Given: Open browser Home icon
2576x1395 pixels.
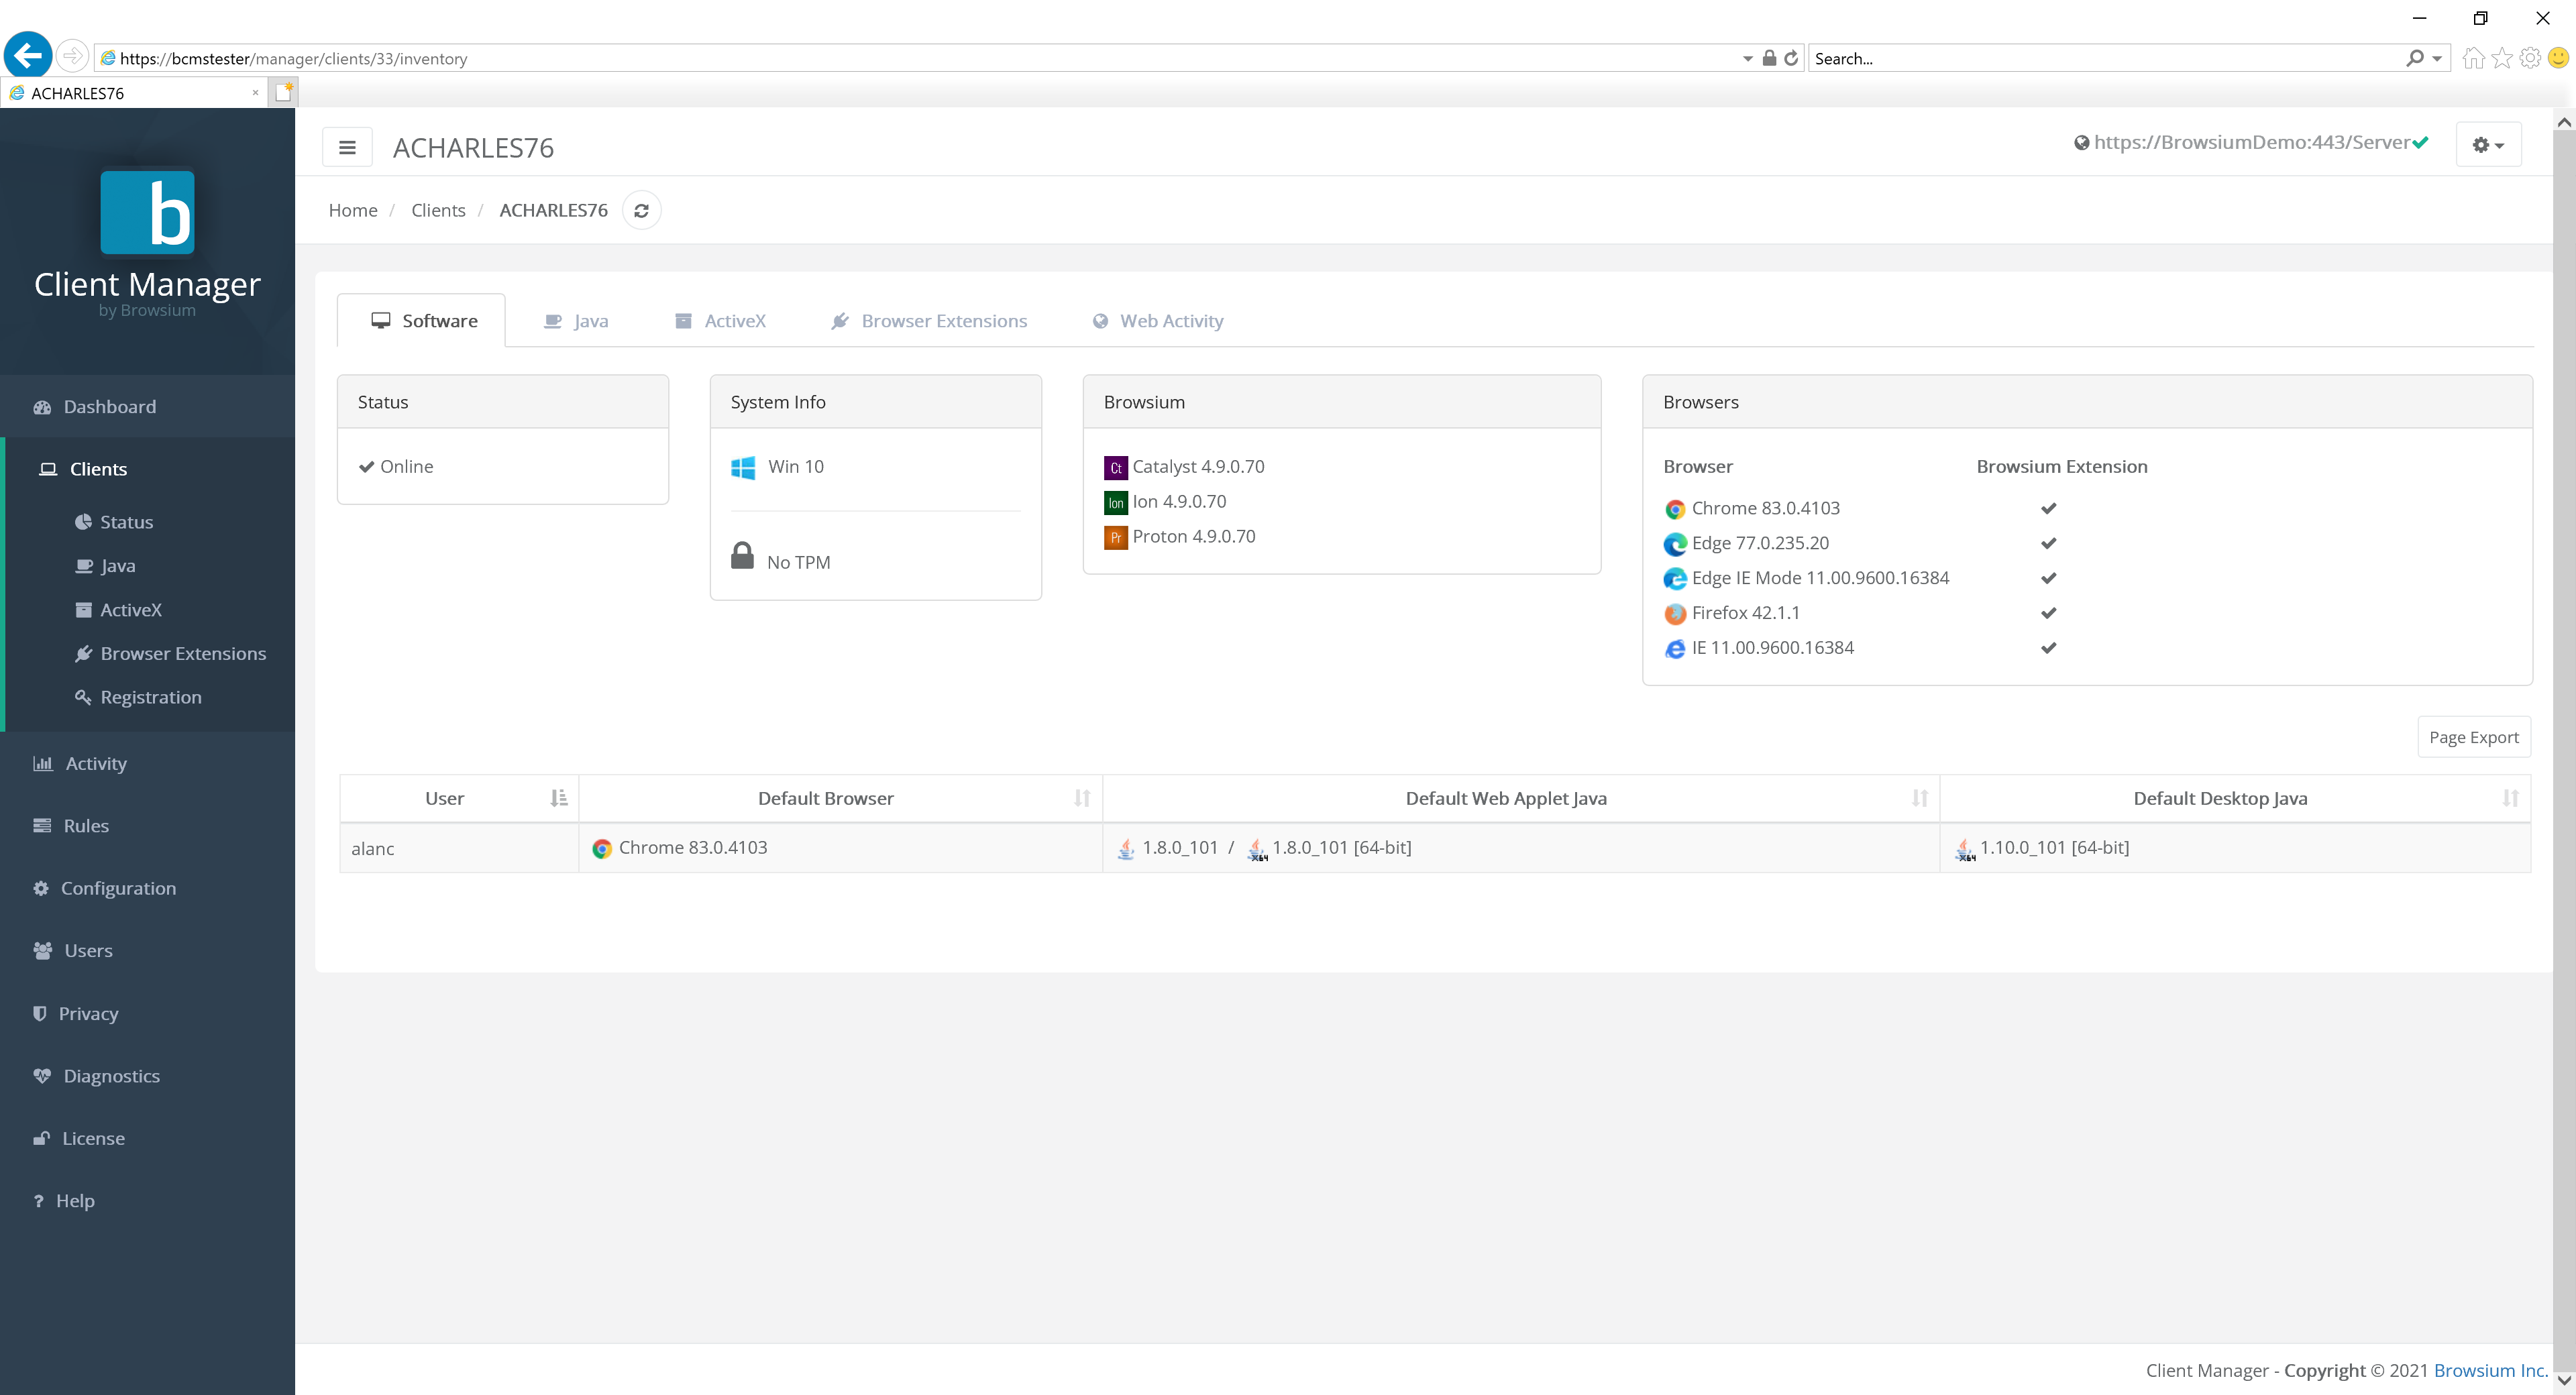Looking at the screenshot, I should (x=2473, y=58).
